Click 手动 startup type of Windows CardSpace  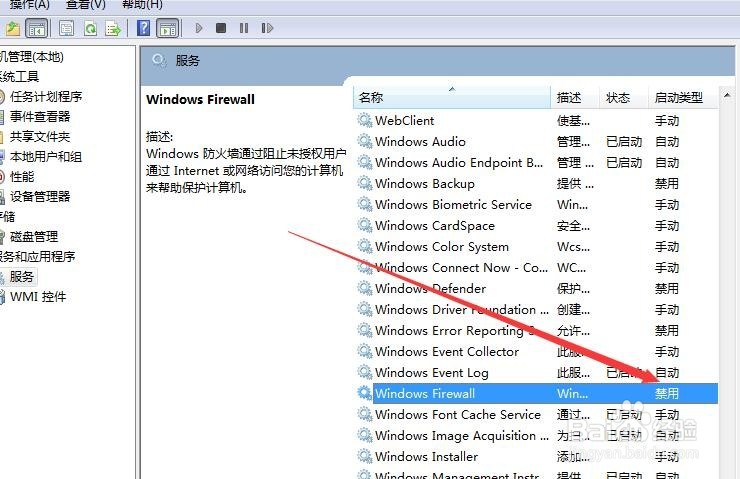pos(666,226)
